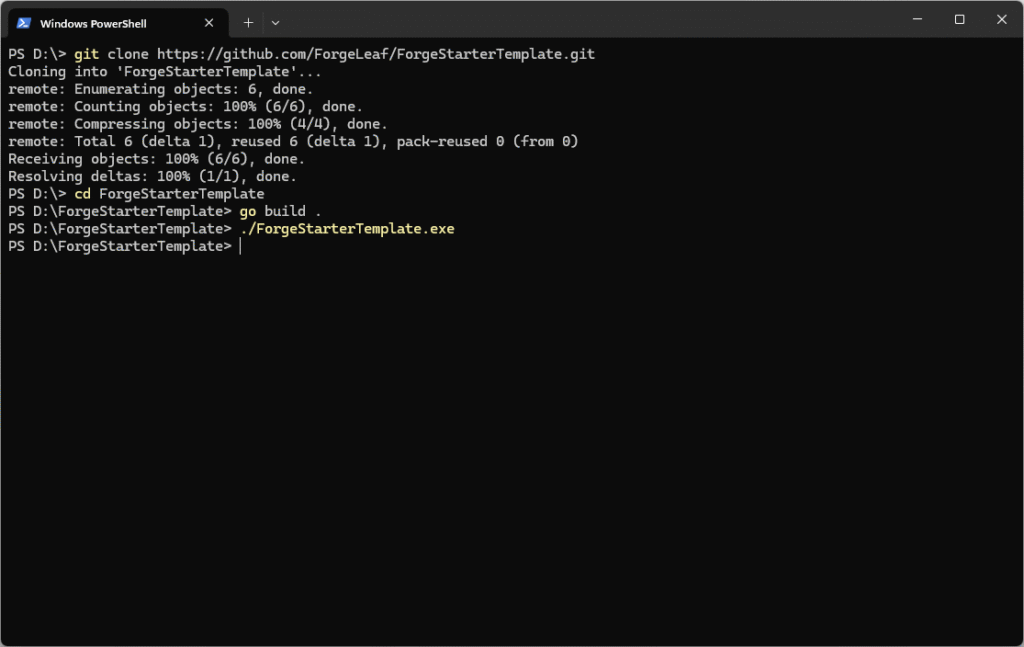Select the ./ForgeStarterTemplate.exe command text
The image size is (1024, 647).
347,228
